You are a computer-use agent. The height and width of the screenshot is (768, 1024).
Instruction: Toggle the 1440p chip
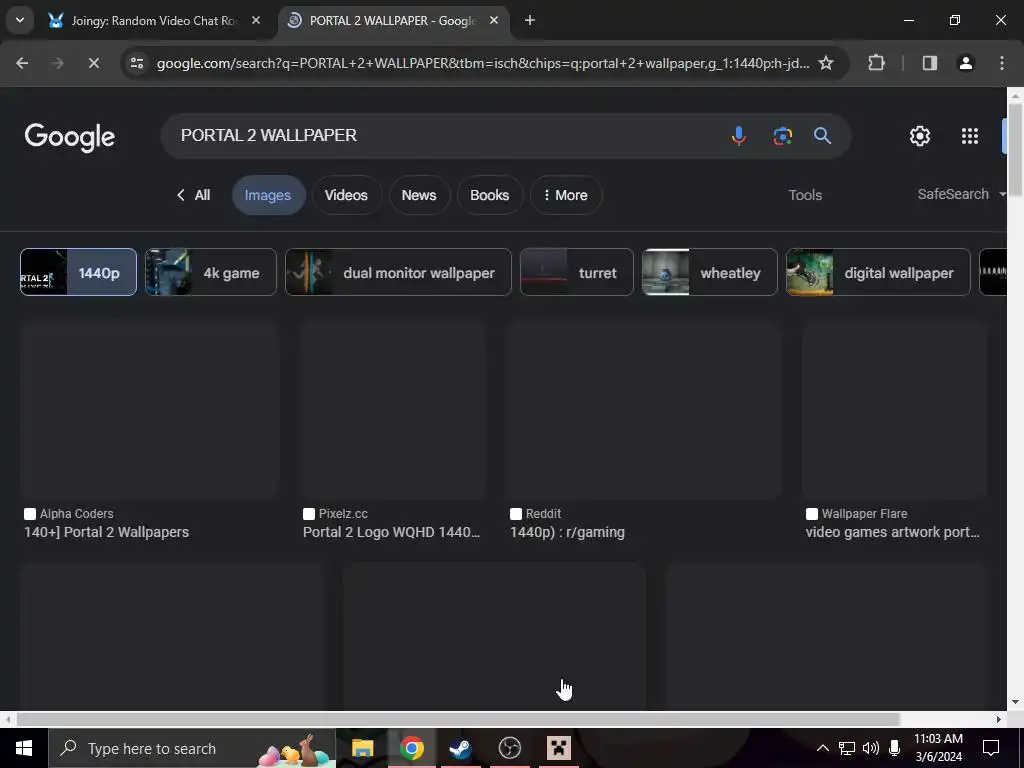point(78,272)
